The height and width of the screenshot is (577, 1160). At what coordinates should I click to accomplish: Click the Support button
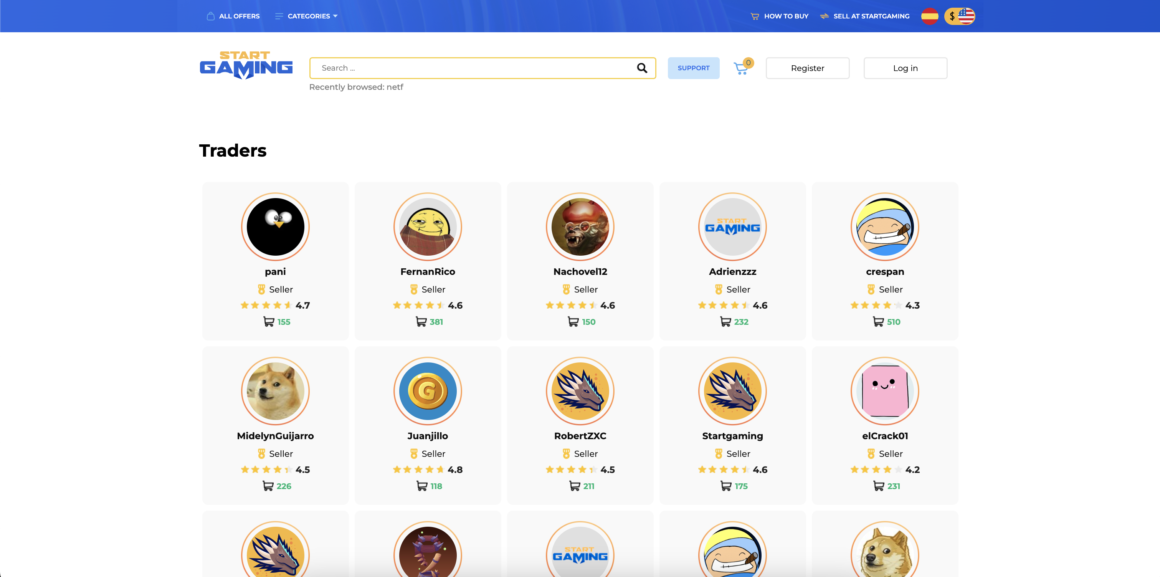point(693,68)
